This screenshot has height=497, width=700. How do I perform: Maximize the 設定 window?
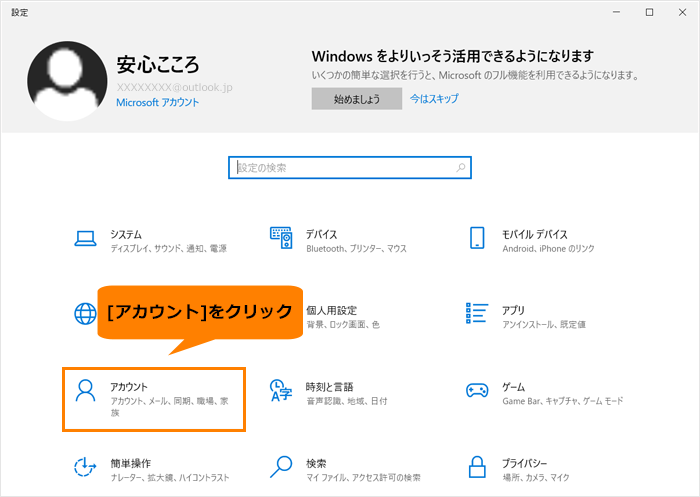click(650, 13)
